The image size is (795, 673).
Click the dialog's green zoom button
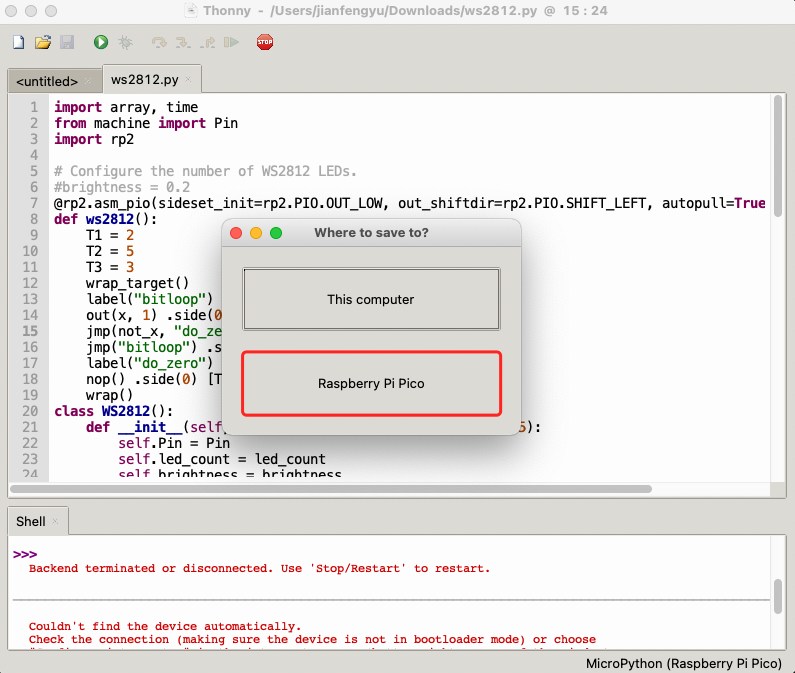tap(276, 233)
